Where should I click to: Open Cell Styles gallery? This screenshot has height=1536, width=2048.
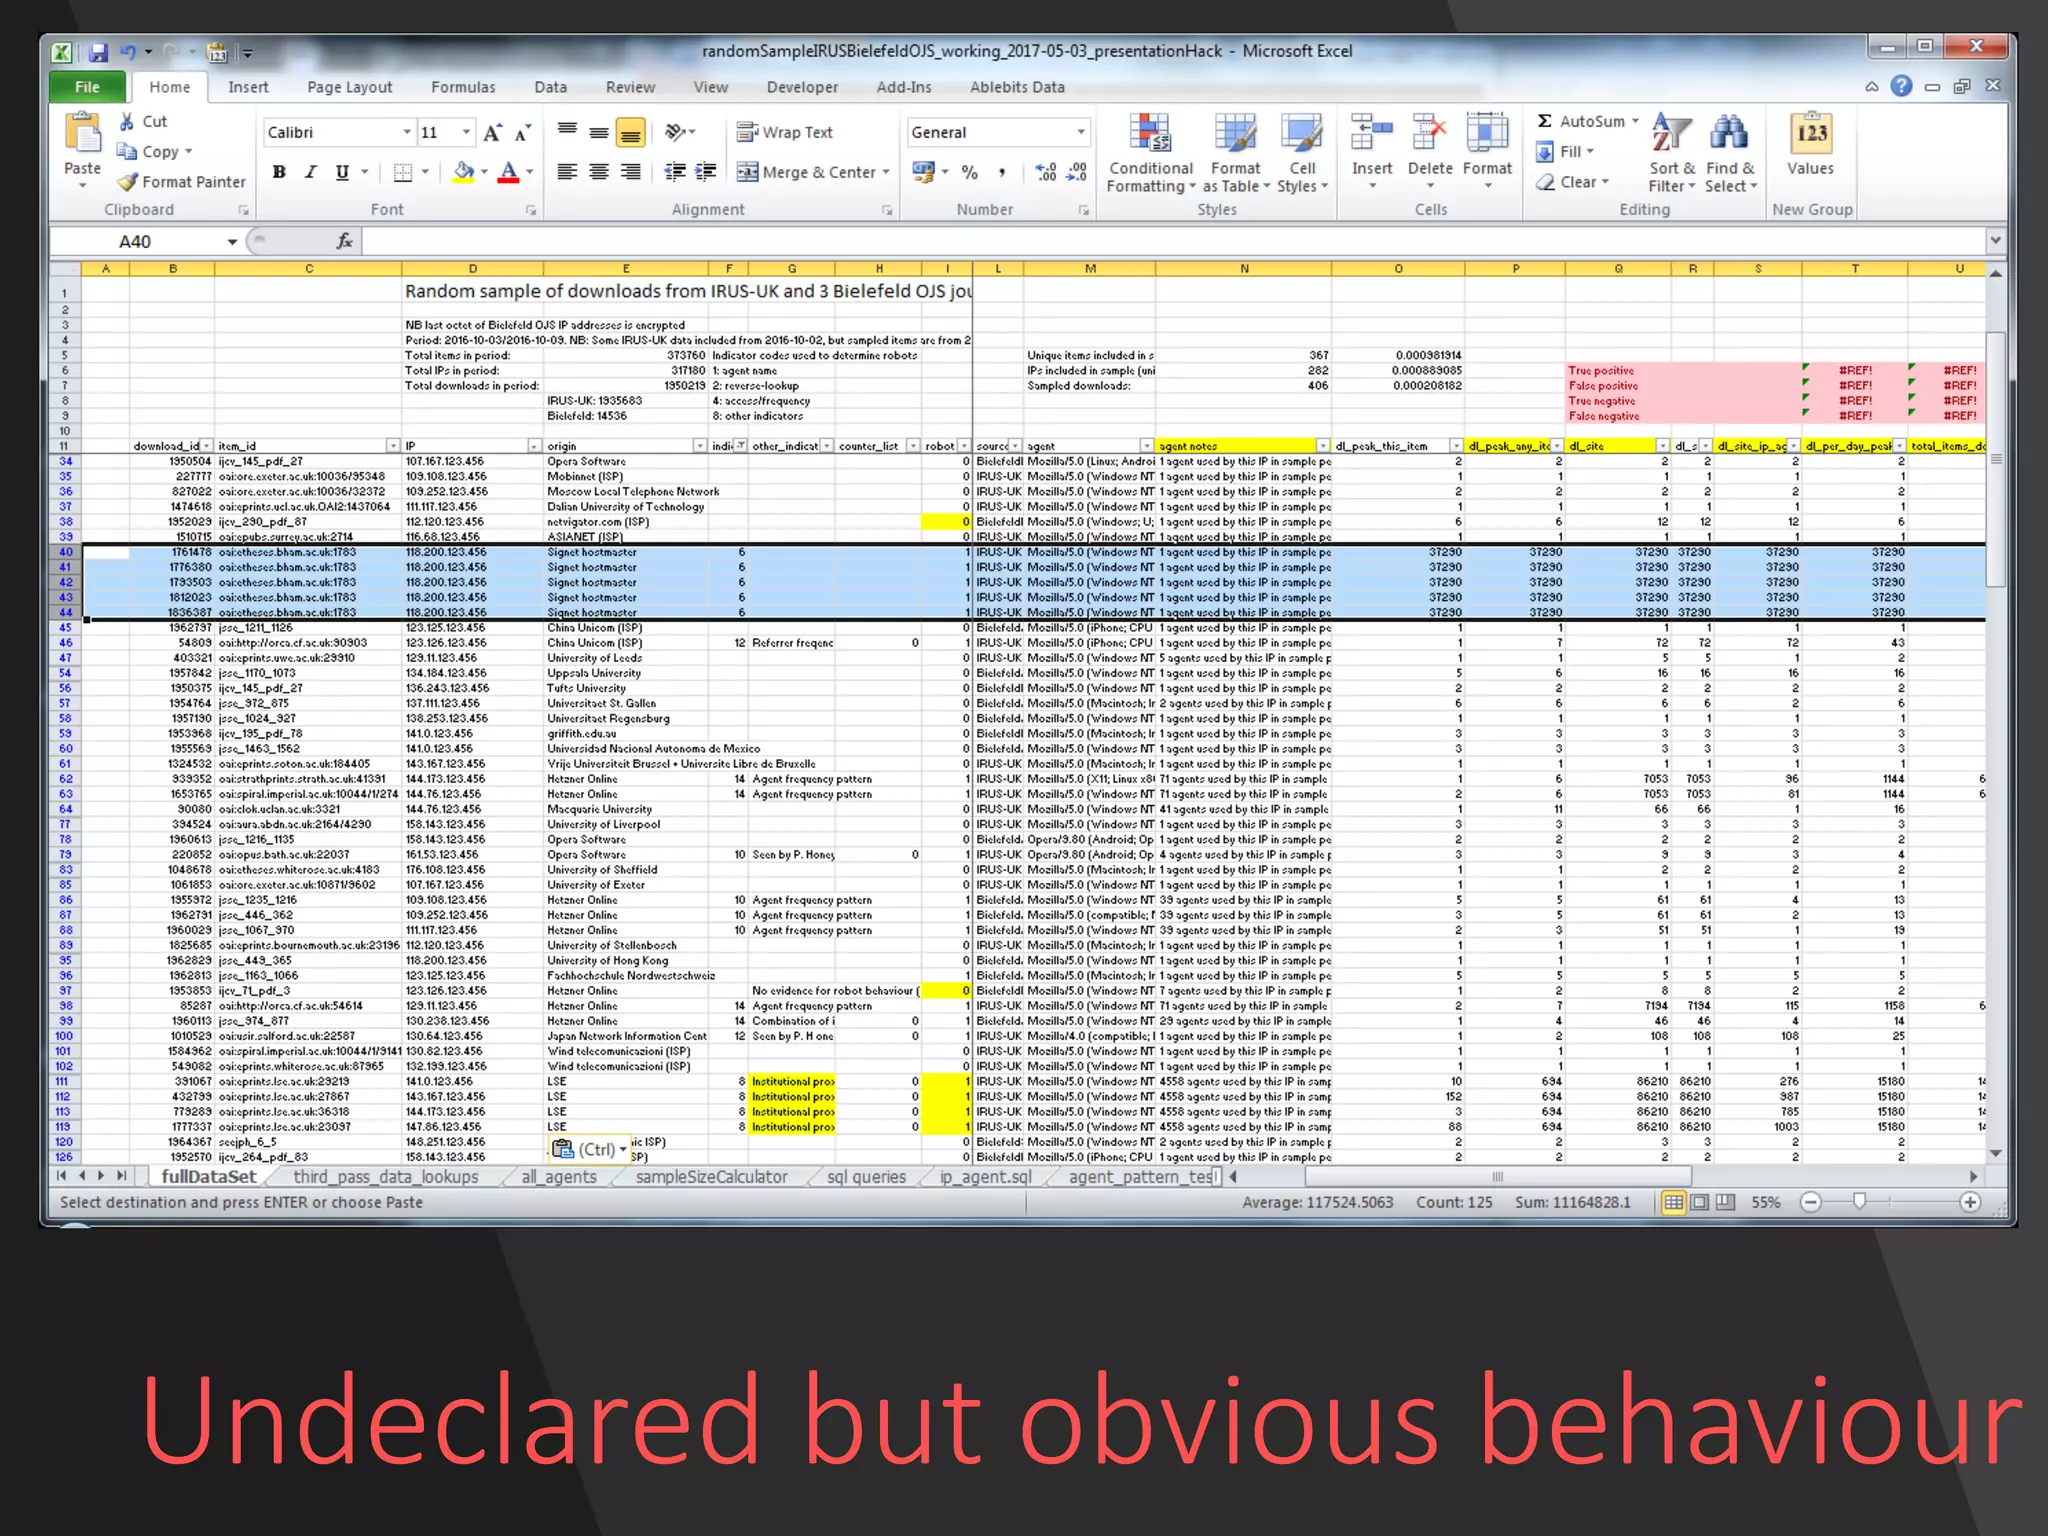coord(1302,153)
